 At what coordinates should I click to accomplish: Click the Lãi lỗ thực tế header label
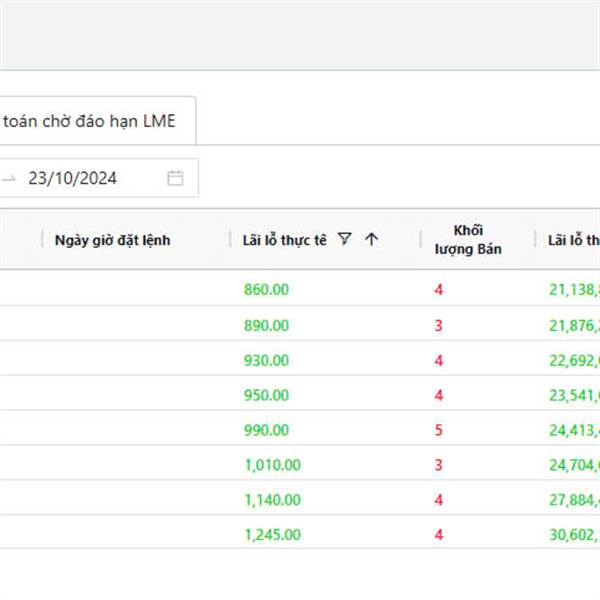click(x=285, y=240)
